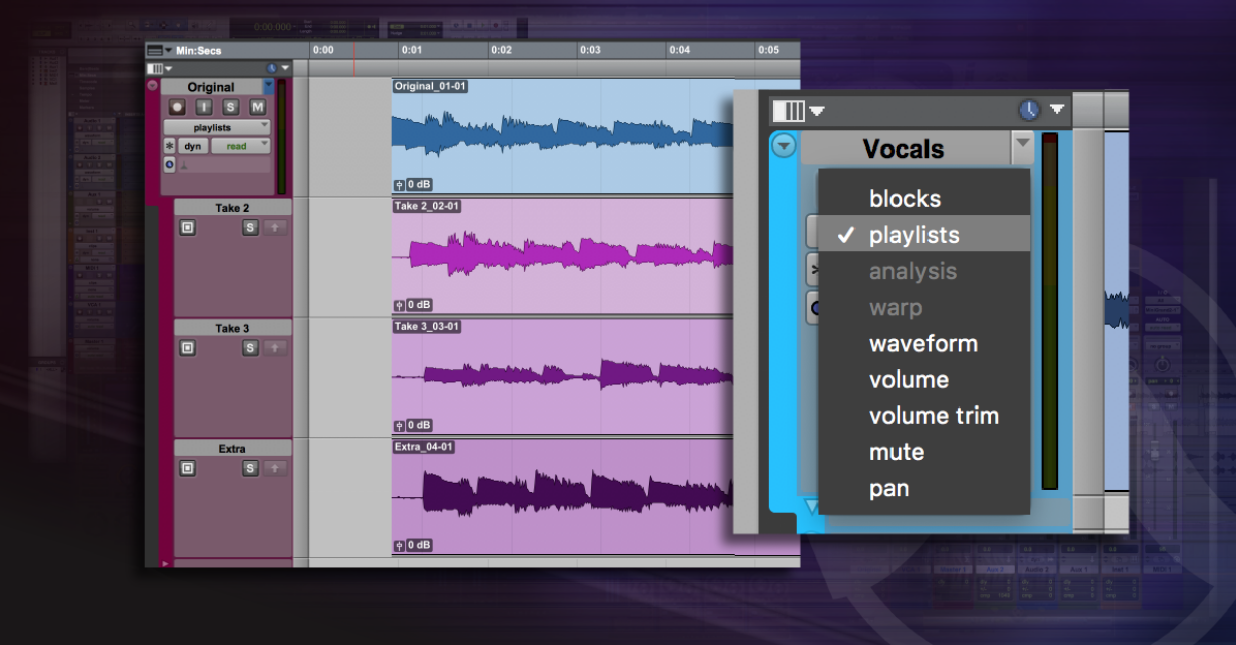Click the Extra lane name
Image resolution: width=1236 pixels, height=645 pixels.
(232, 449)
